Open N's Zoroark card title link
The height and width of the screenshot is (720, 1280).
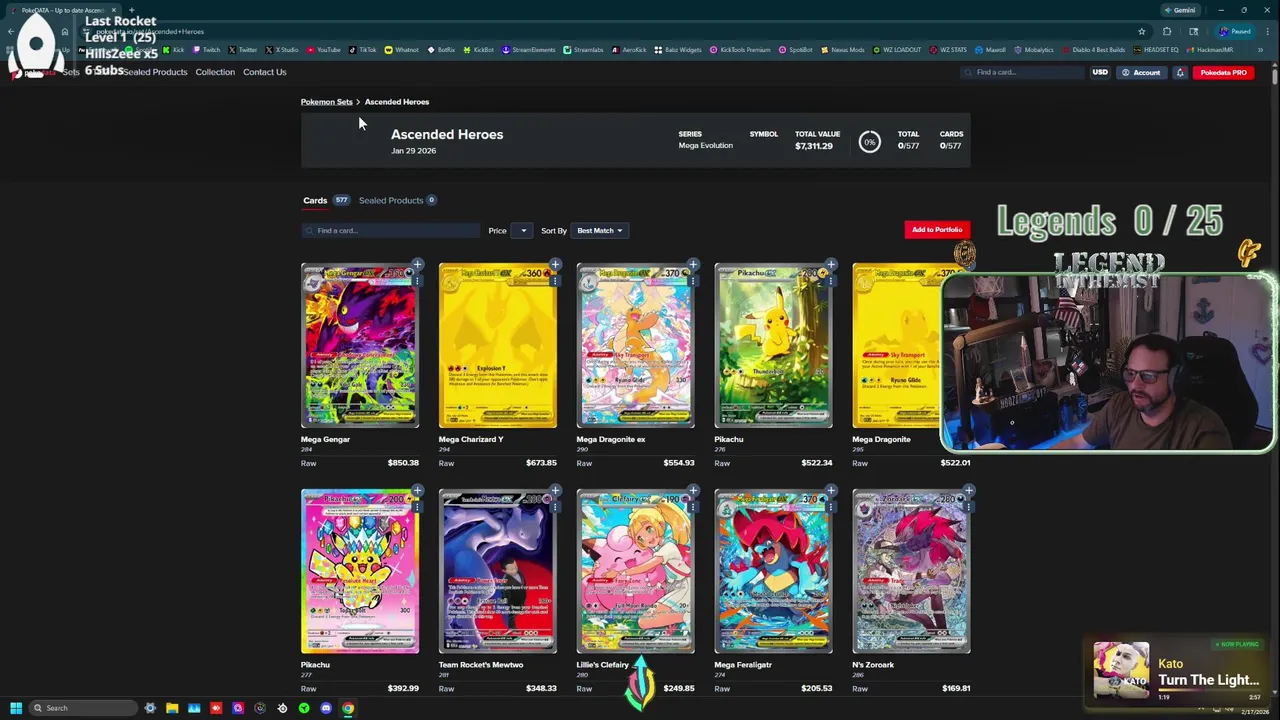click(x=873, y=665)
